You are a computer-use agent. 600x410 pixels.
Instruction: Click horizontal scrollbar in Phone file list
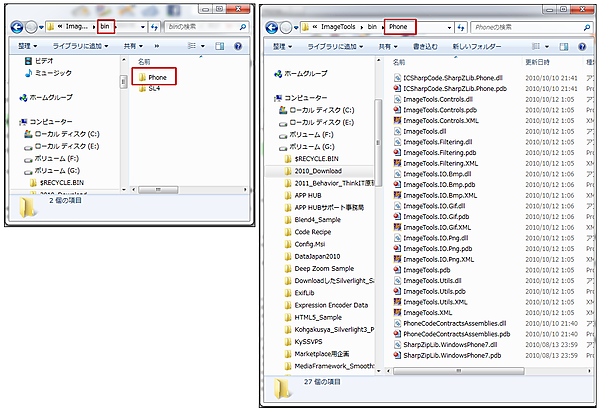coord(458,371)
